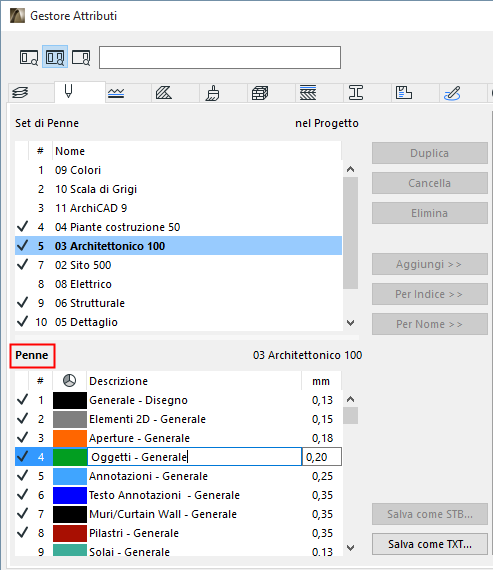Select pen set 04 Piante costruzione 50

(178, 227)
